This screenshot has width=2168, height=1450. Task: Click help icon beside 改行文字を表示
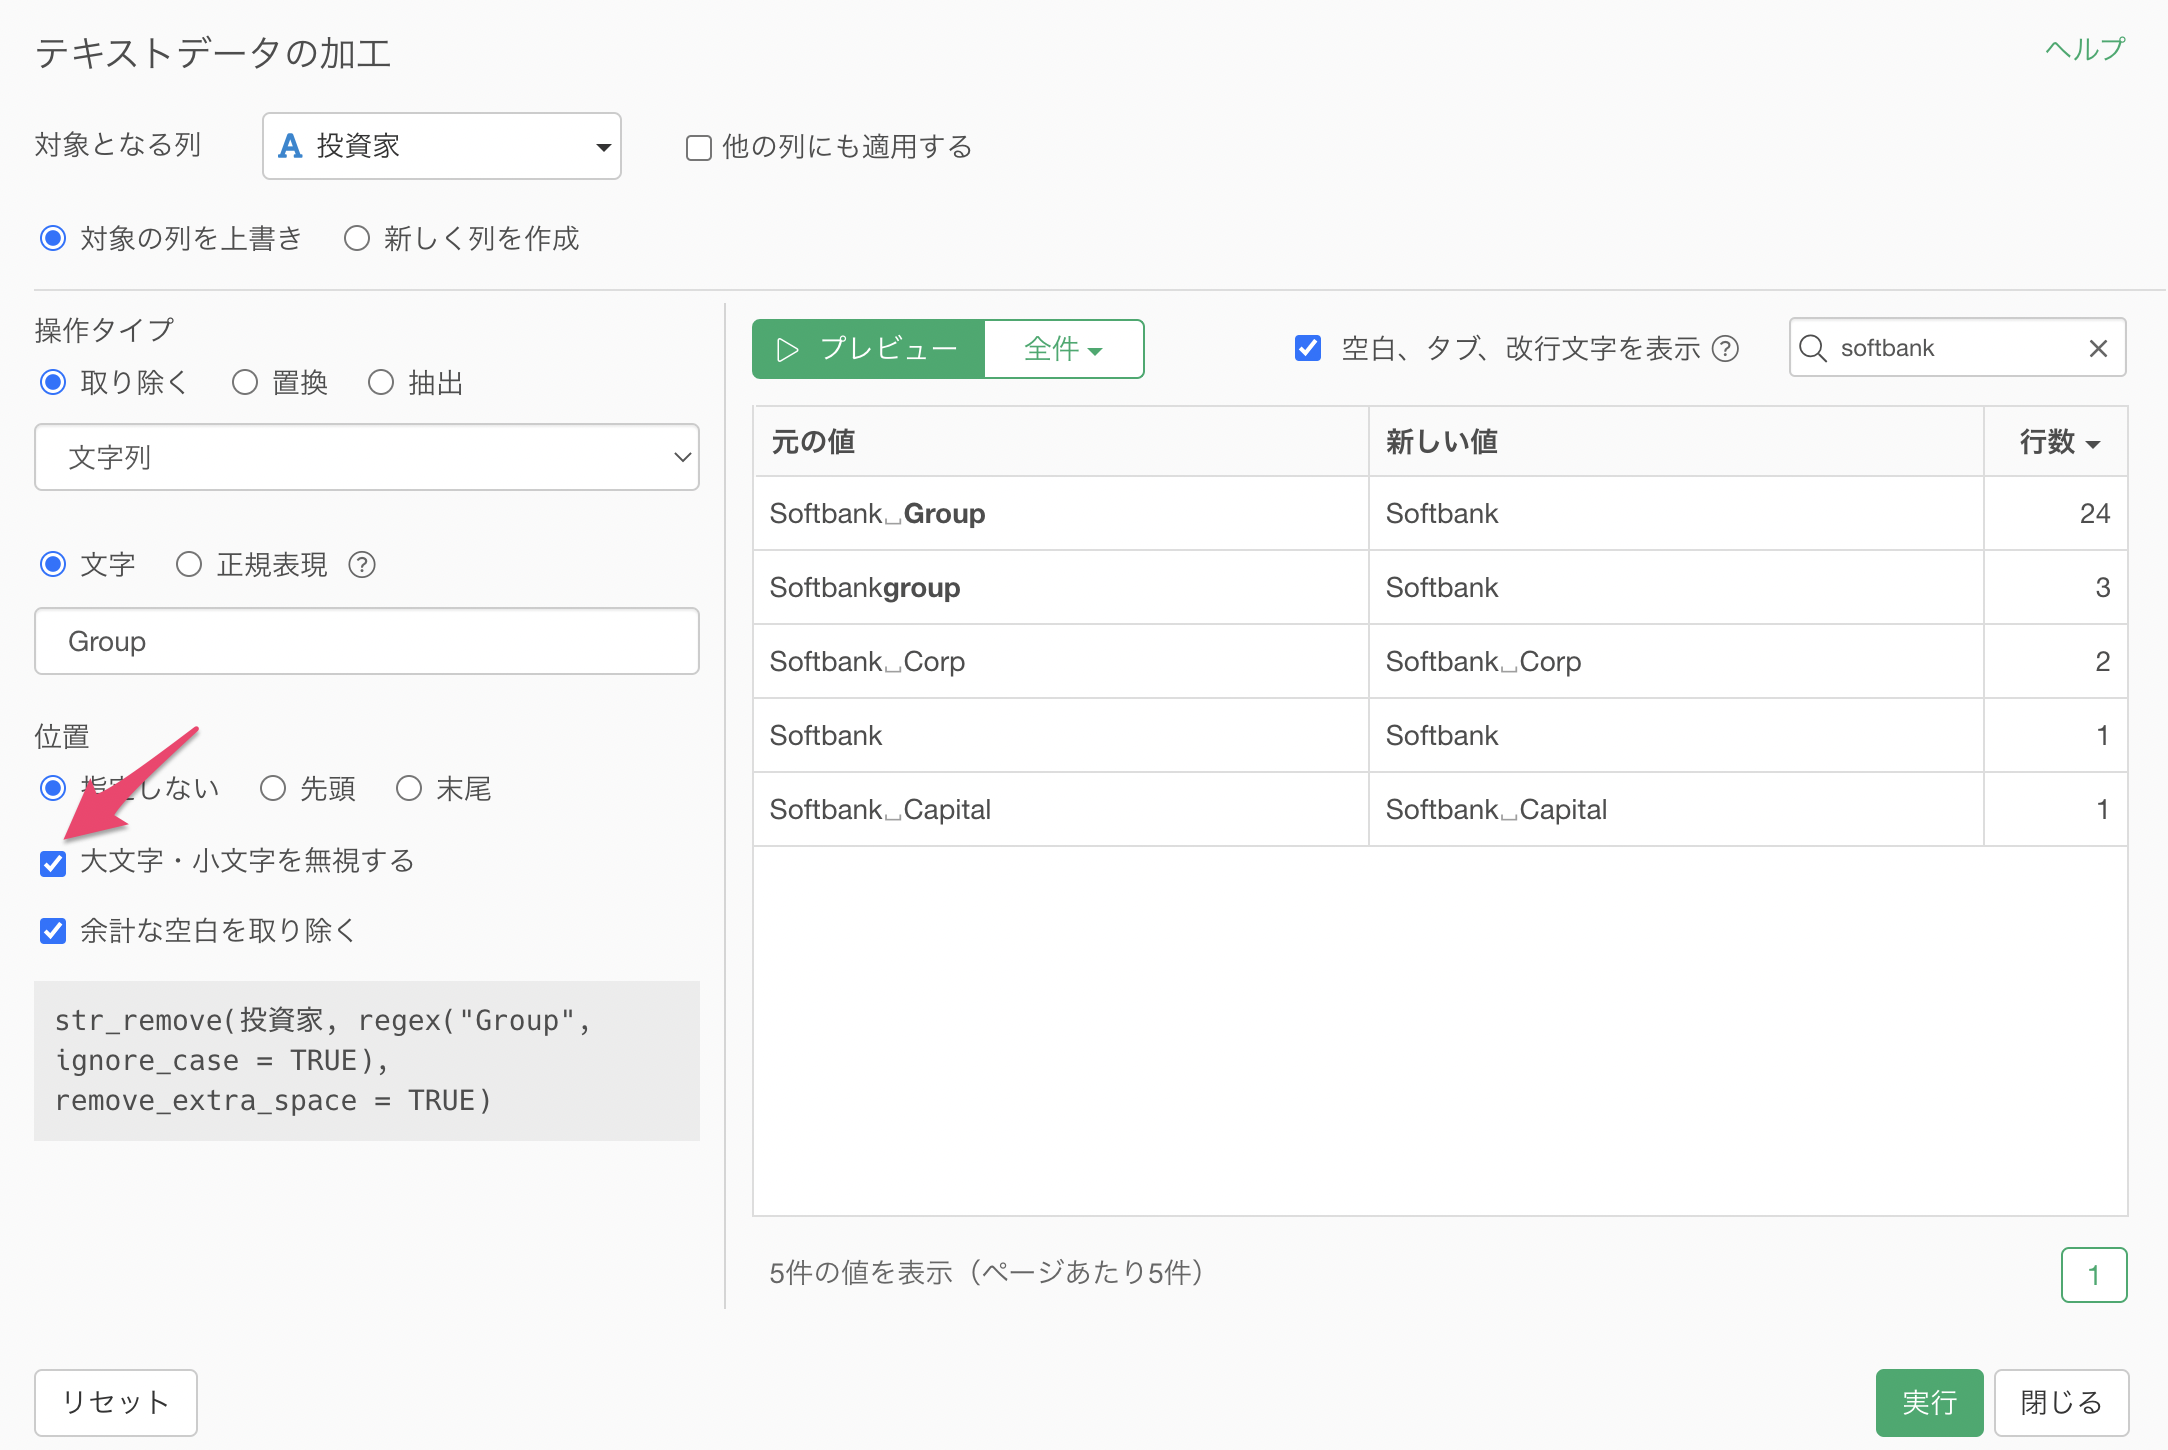[x=1726, y=348]
